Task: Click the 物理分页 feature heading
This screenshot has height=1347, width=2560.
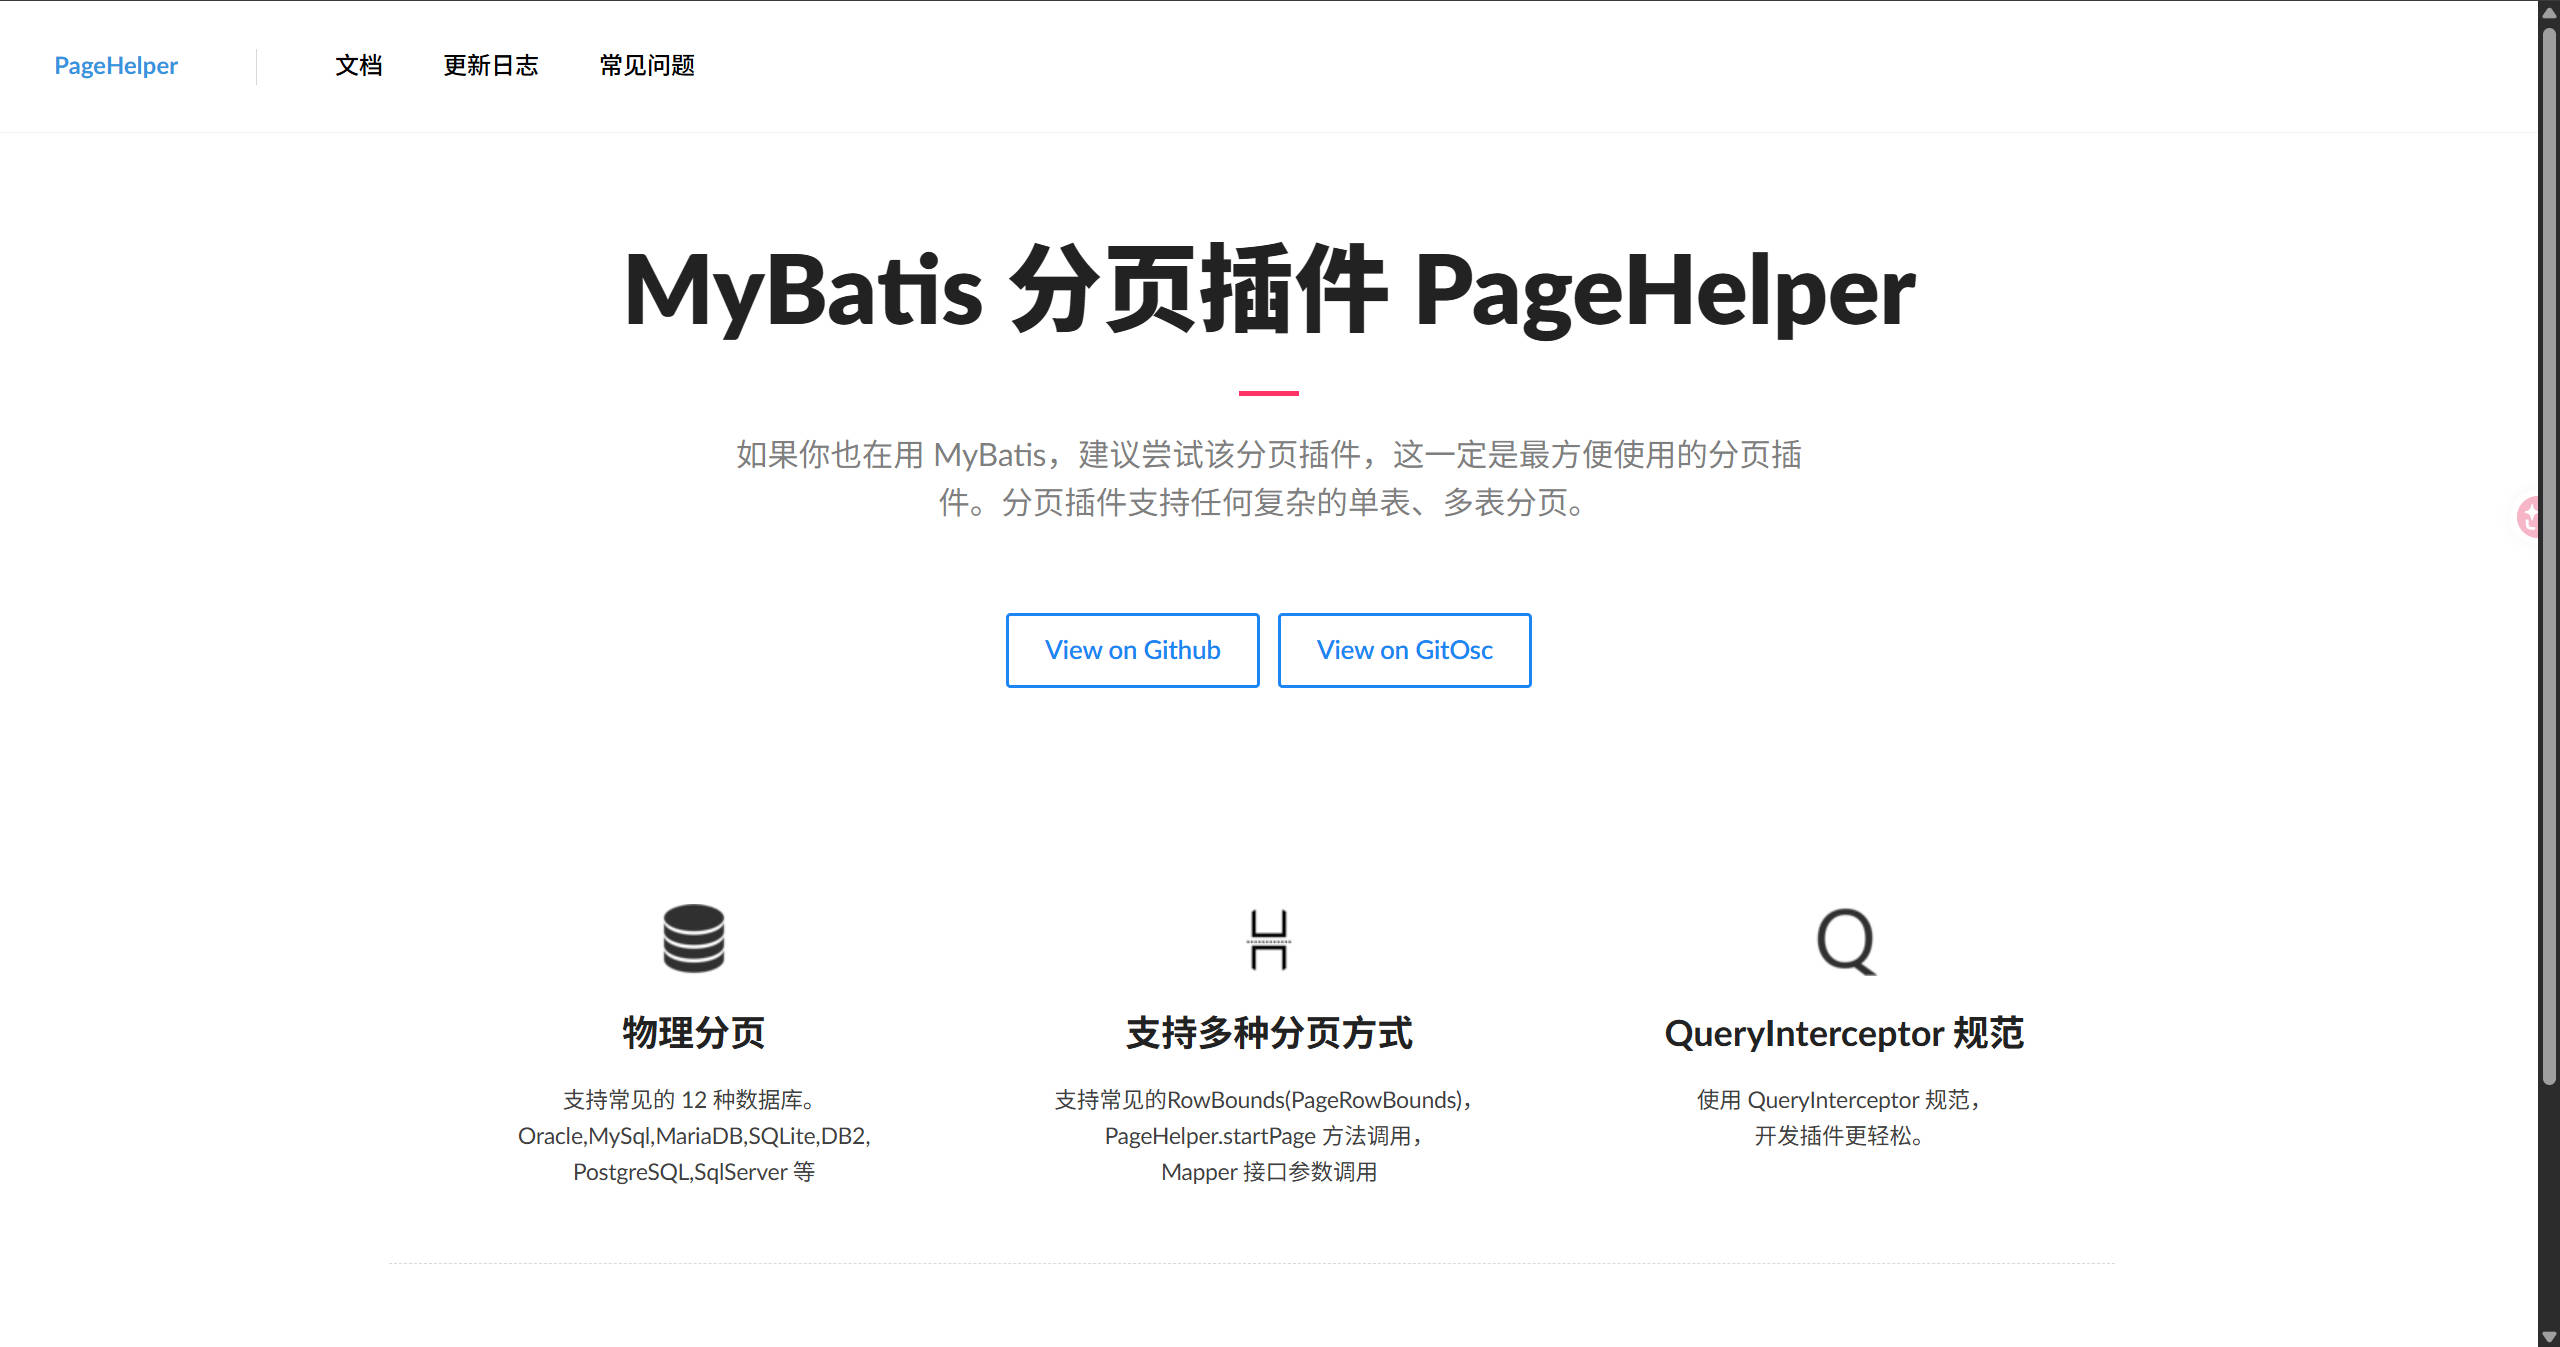Action: [693, 1035]
